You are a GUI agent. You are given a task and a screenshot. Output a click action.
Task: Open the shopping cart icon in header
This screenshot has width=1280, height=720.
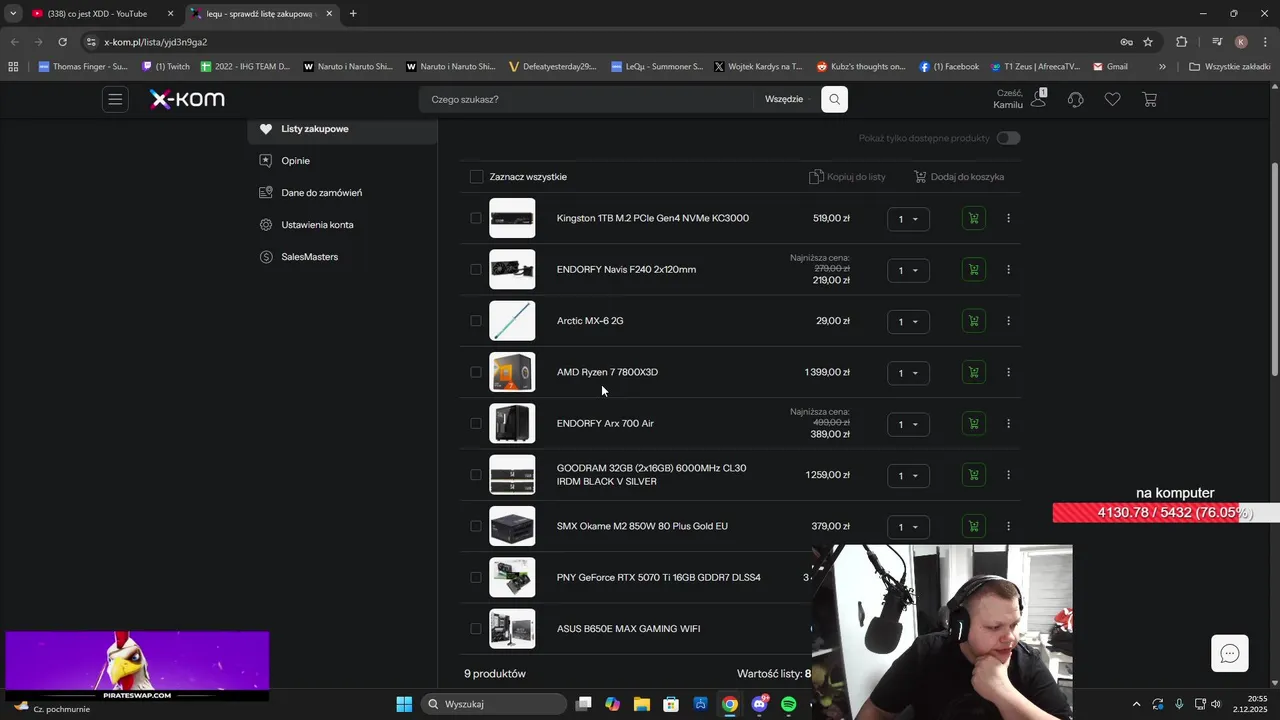point(1149,99)
